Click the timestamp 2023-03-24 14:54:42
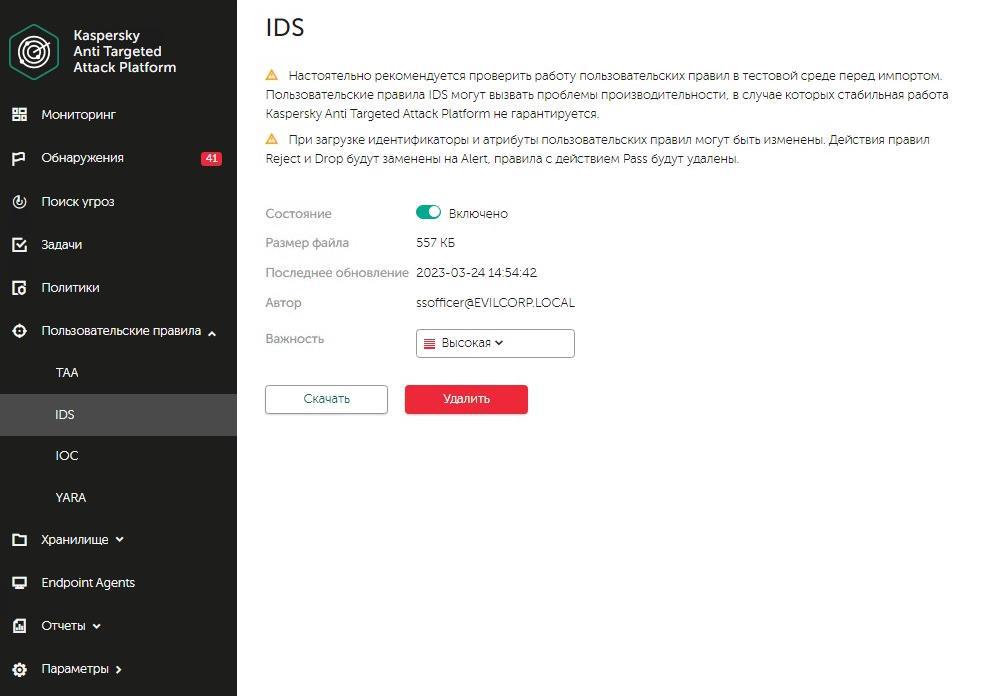 476,272
